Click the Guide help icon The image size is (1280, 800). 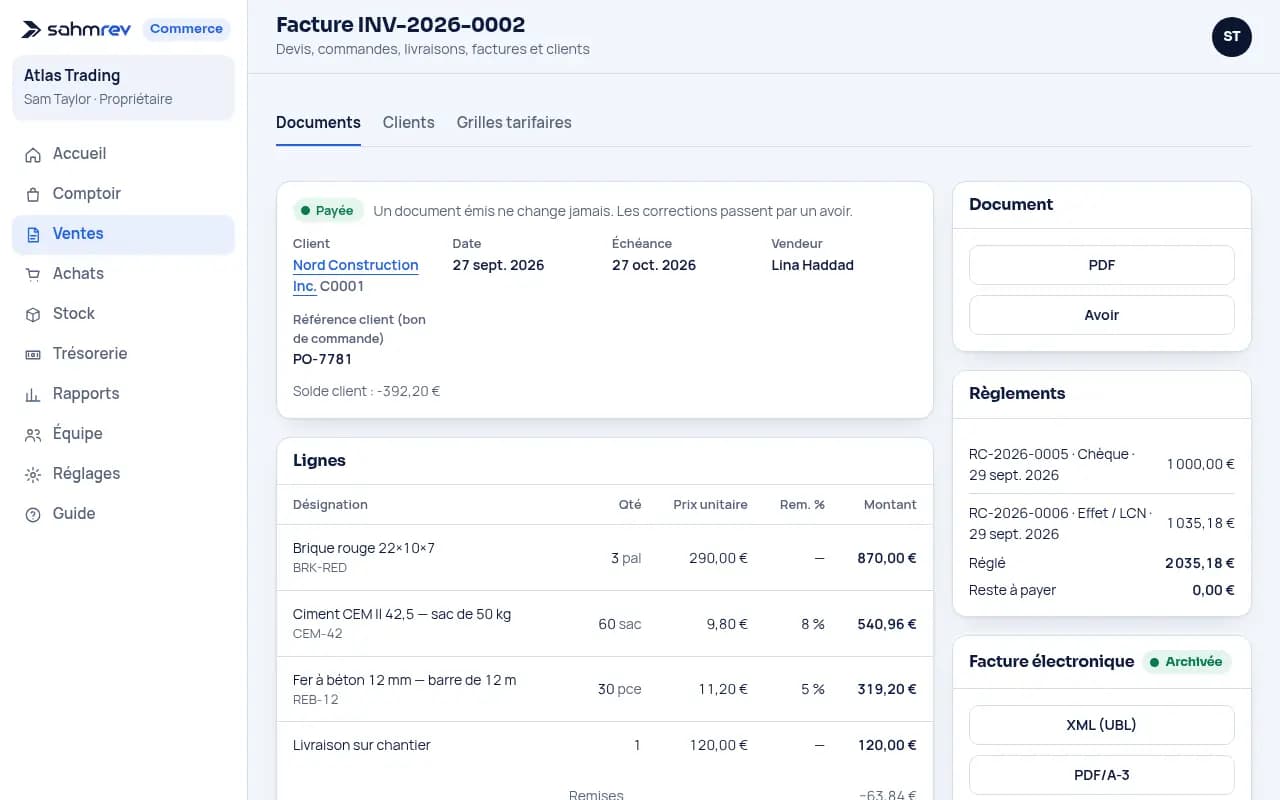click(x=33, y=514)
